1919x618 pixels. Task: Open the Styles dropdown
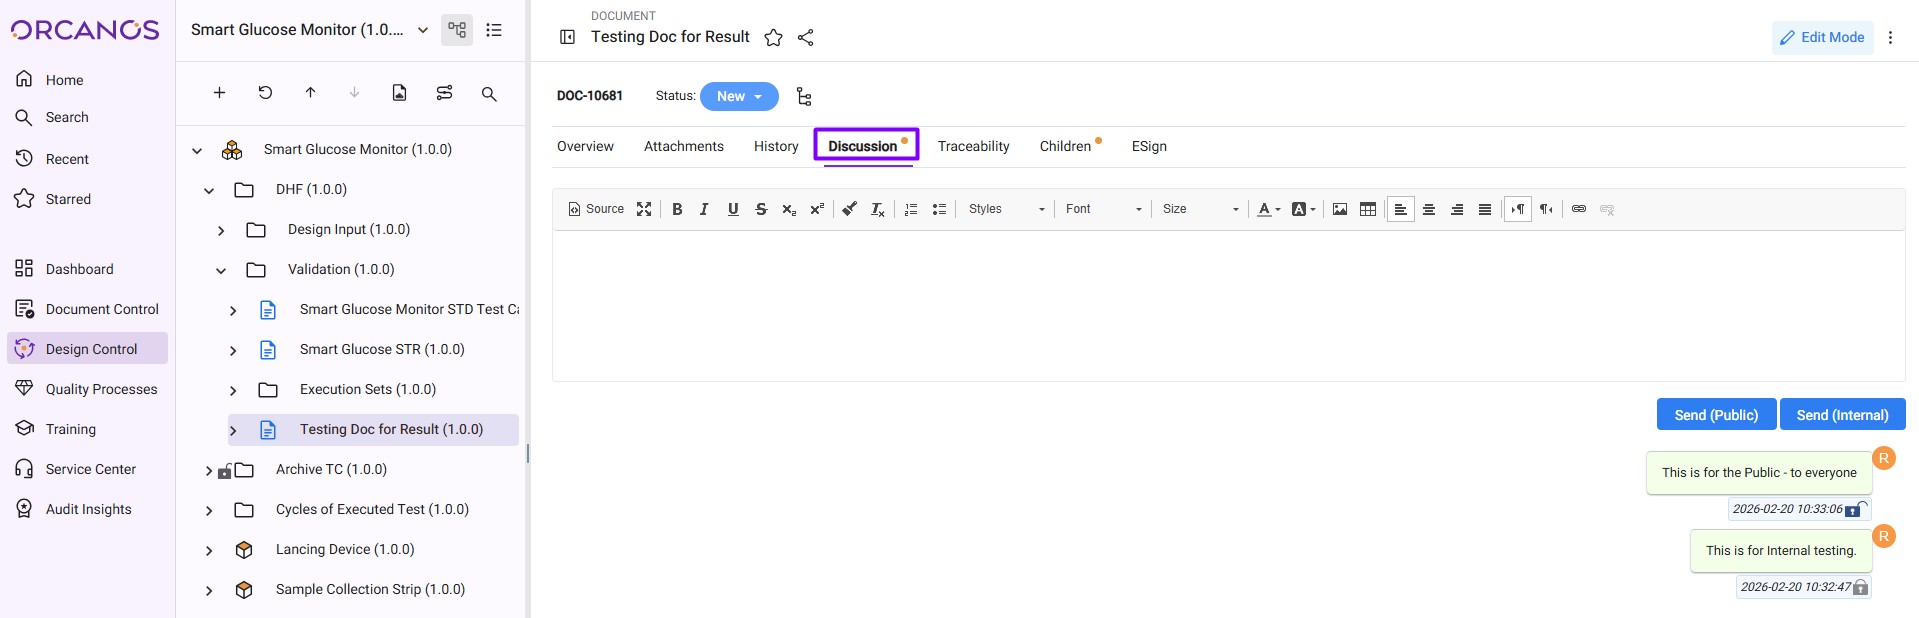tap(1006, 209)
